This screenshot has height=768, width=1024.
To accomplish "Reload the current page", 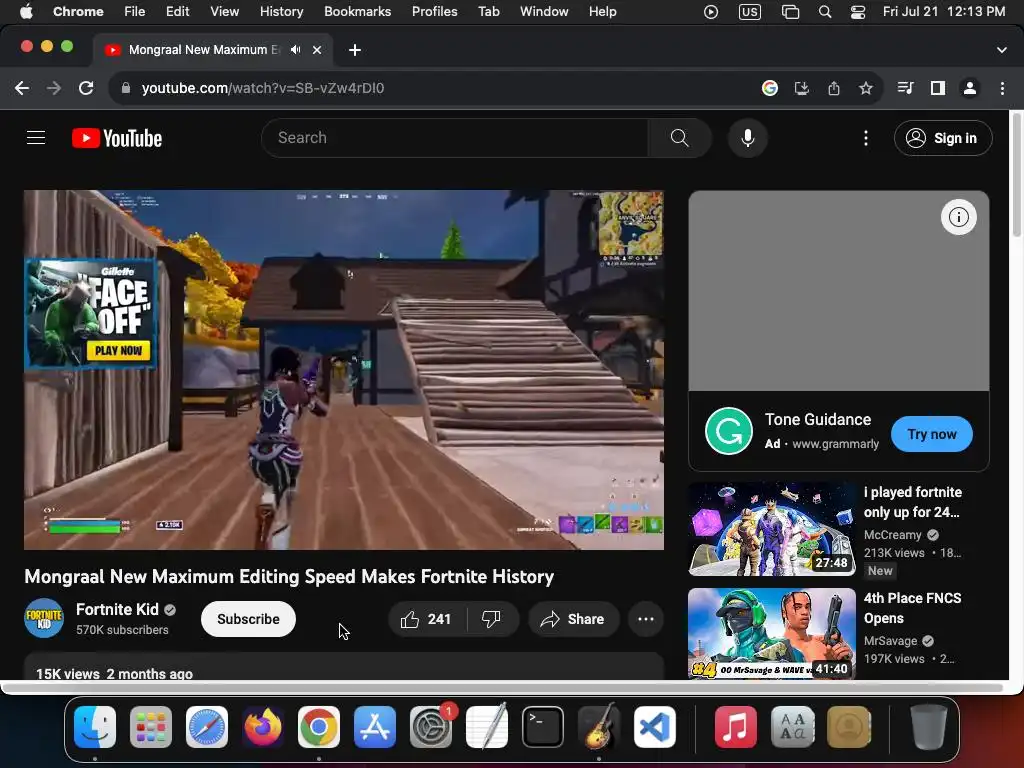I will pyautogui.click(x=86, y=88).
